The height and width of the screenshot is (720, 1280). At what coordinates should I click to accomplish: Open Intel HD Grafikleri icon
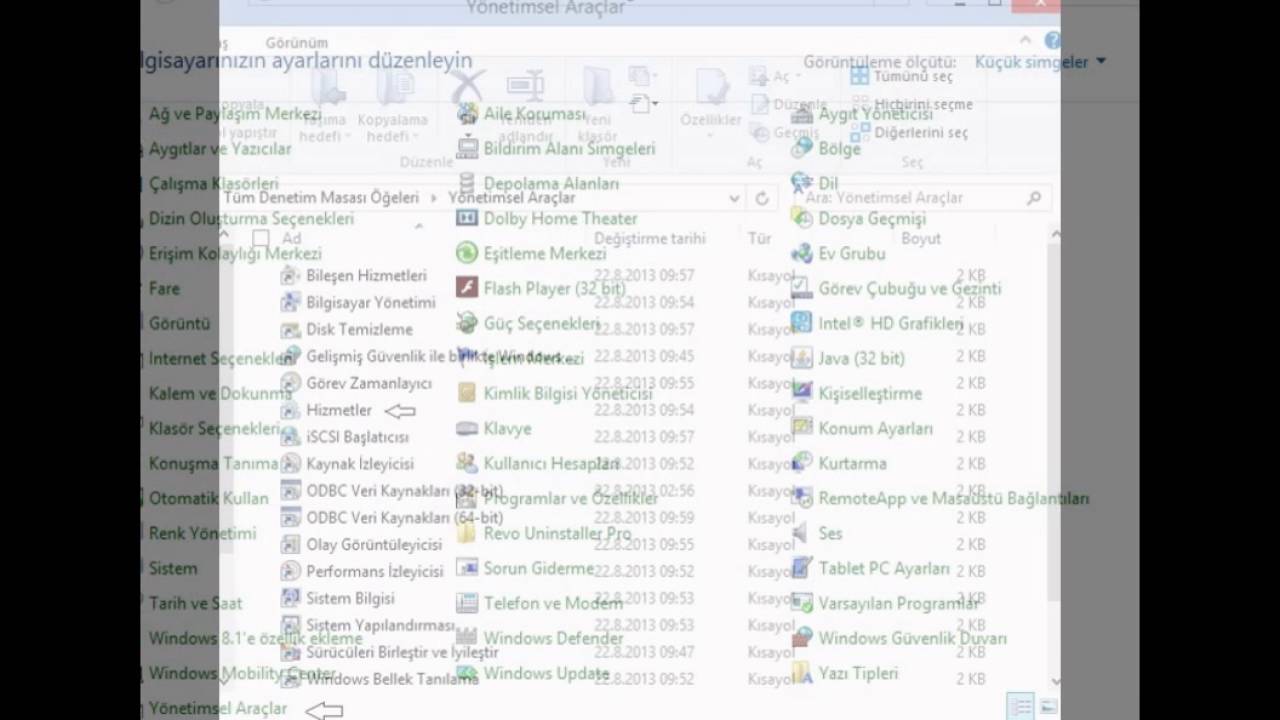(x=801, y=323)
